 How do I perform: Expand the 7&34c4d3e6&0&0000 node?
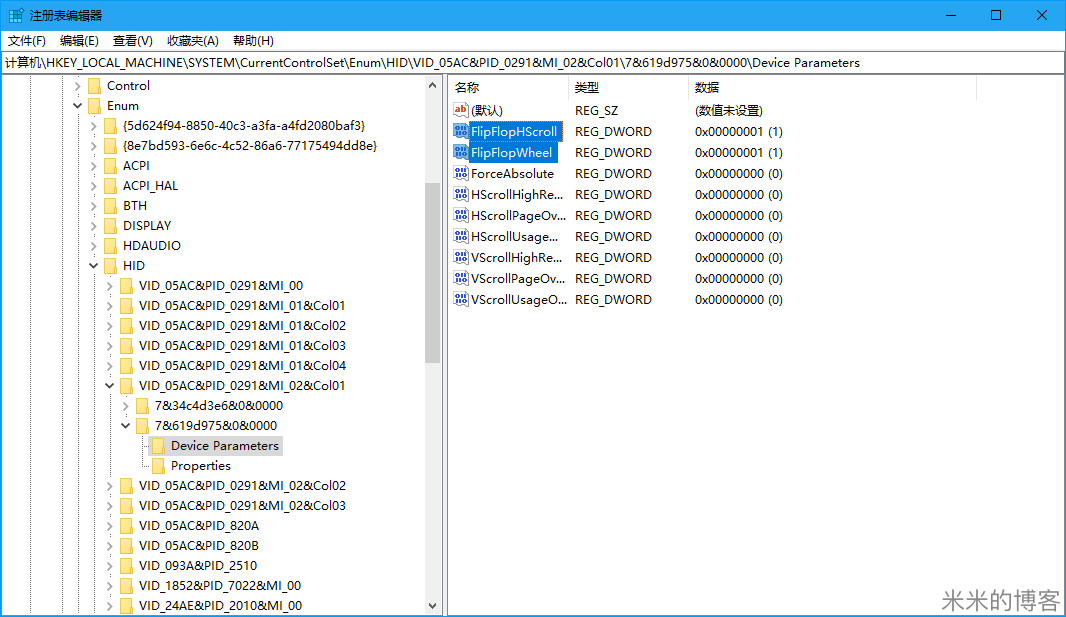pos(125,406)
